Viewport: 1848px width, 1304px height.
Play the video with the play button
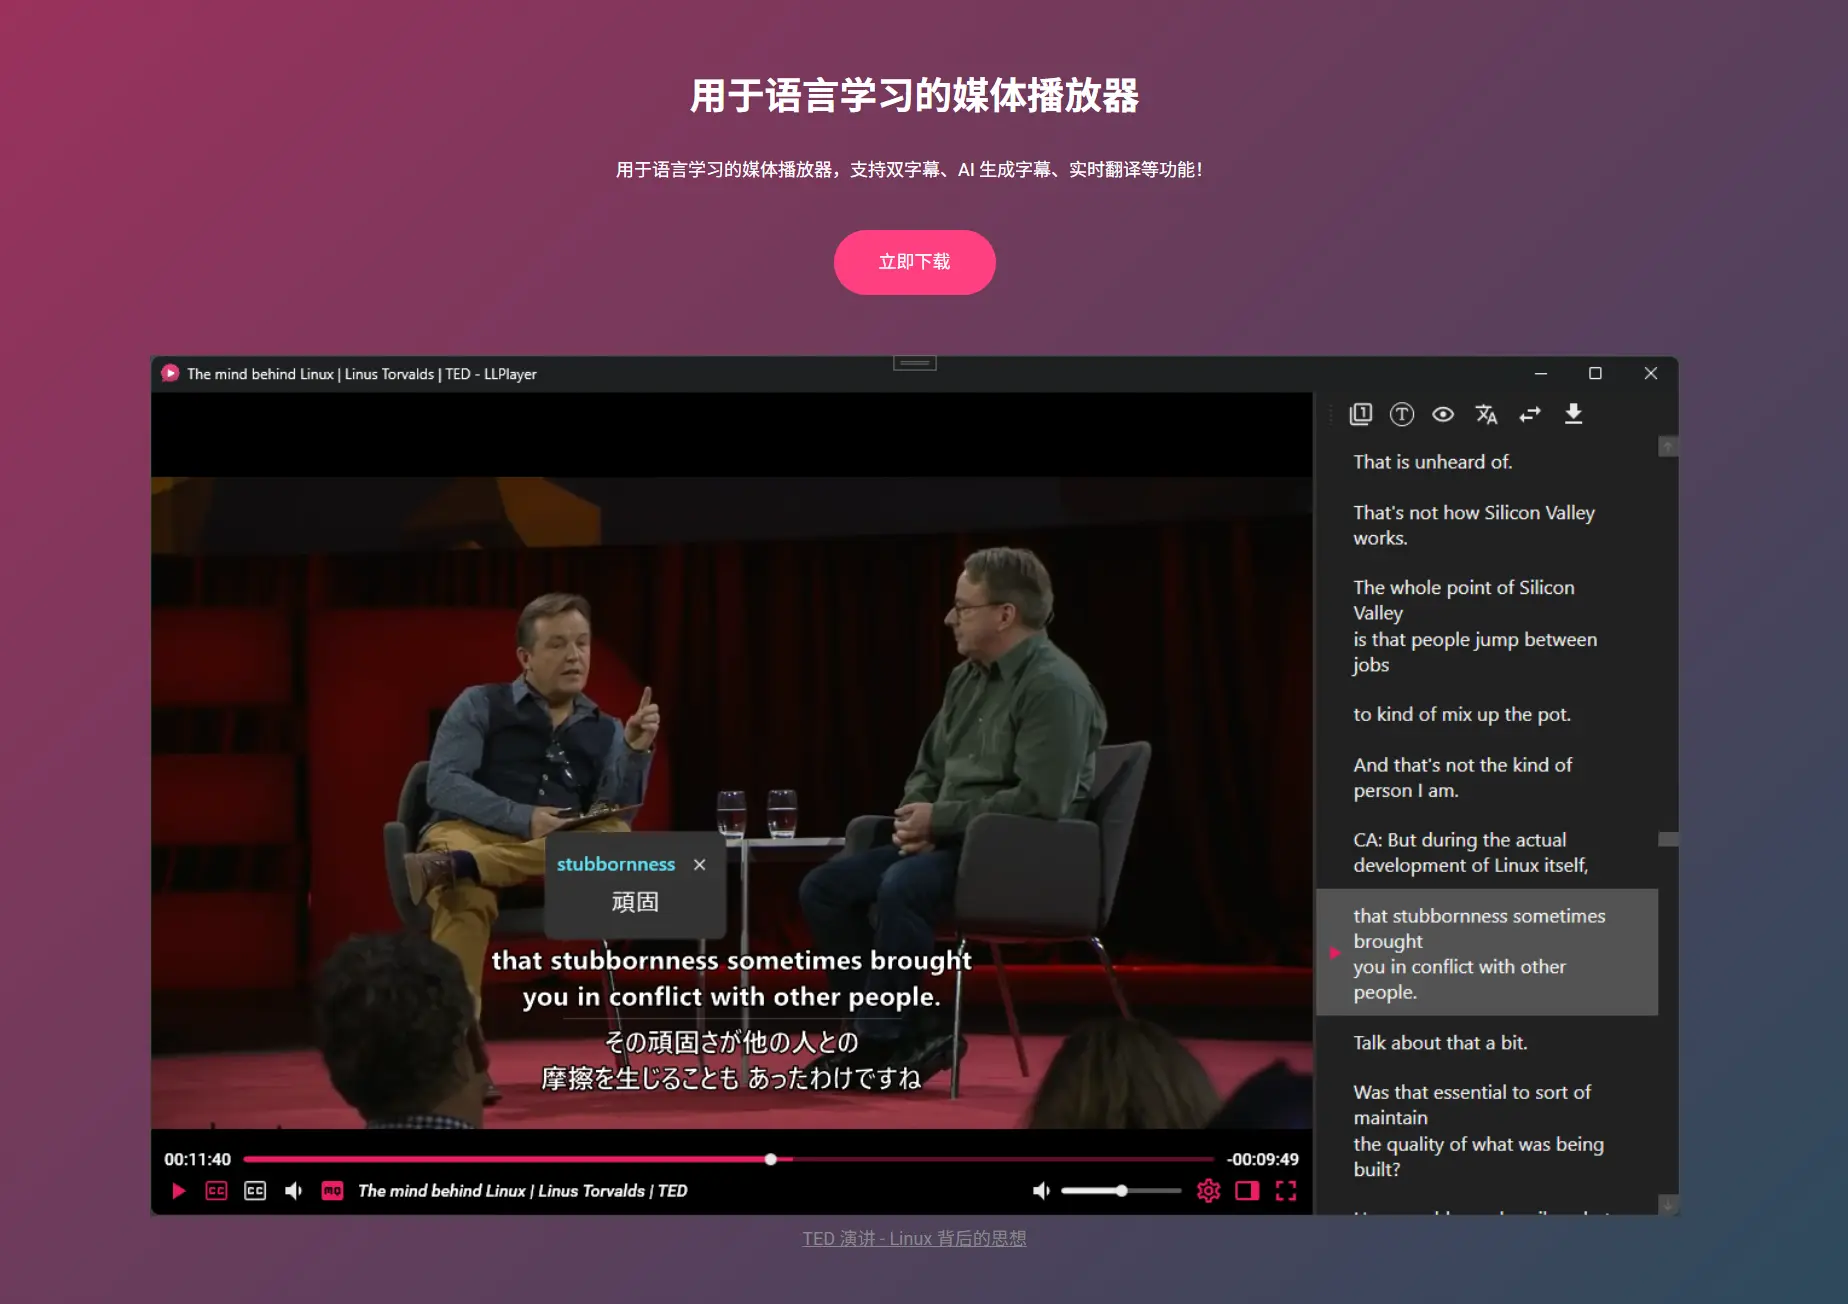pyautogui.click(x=179, y=1191)
